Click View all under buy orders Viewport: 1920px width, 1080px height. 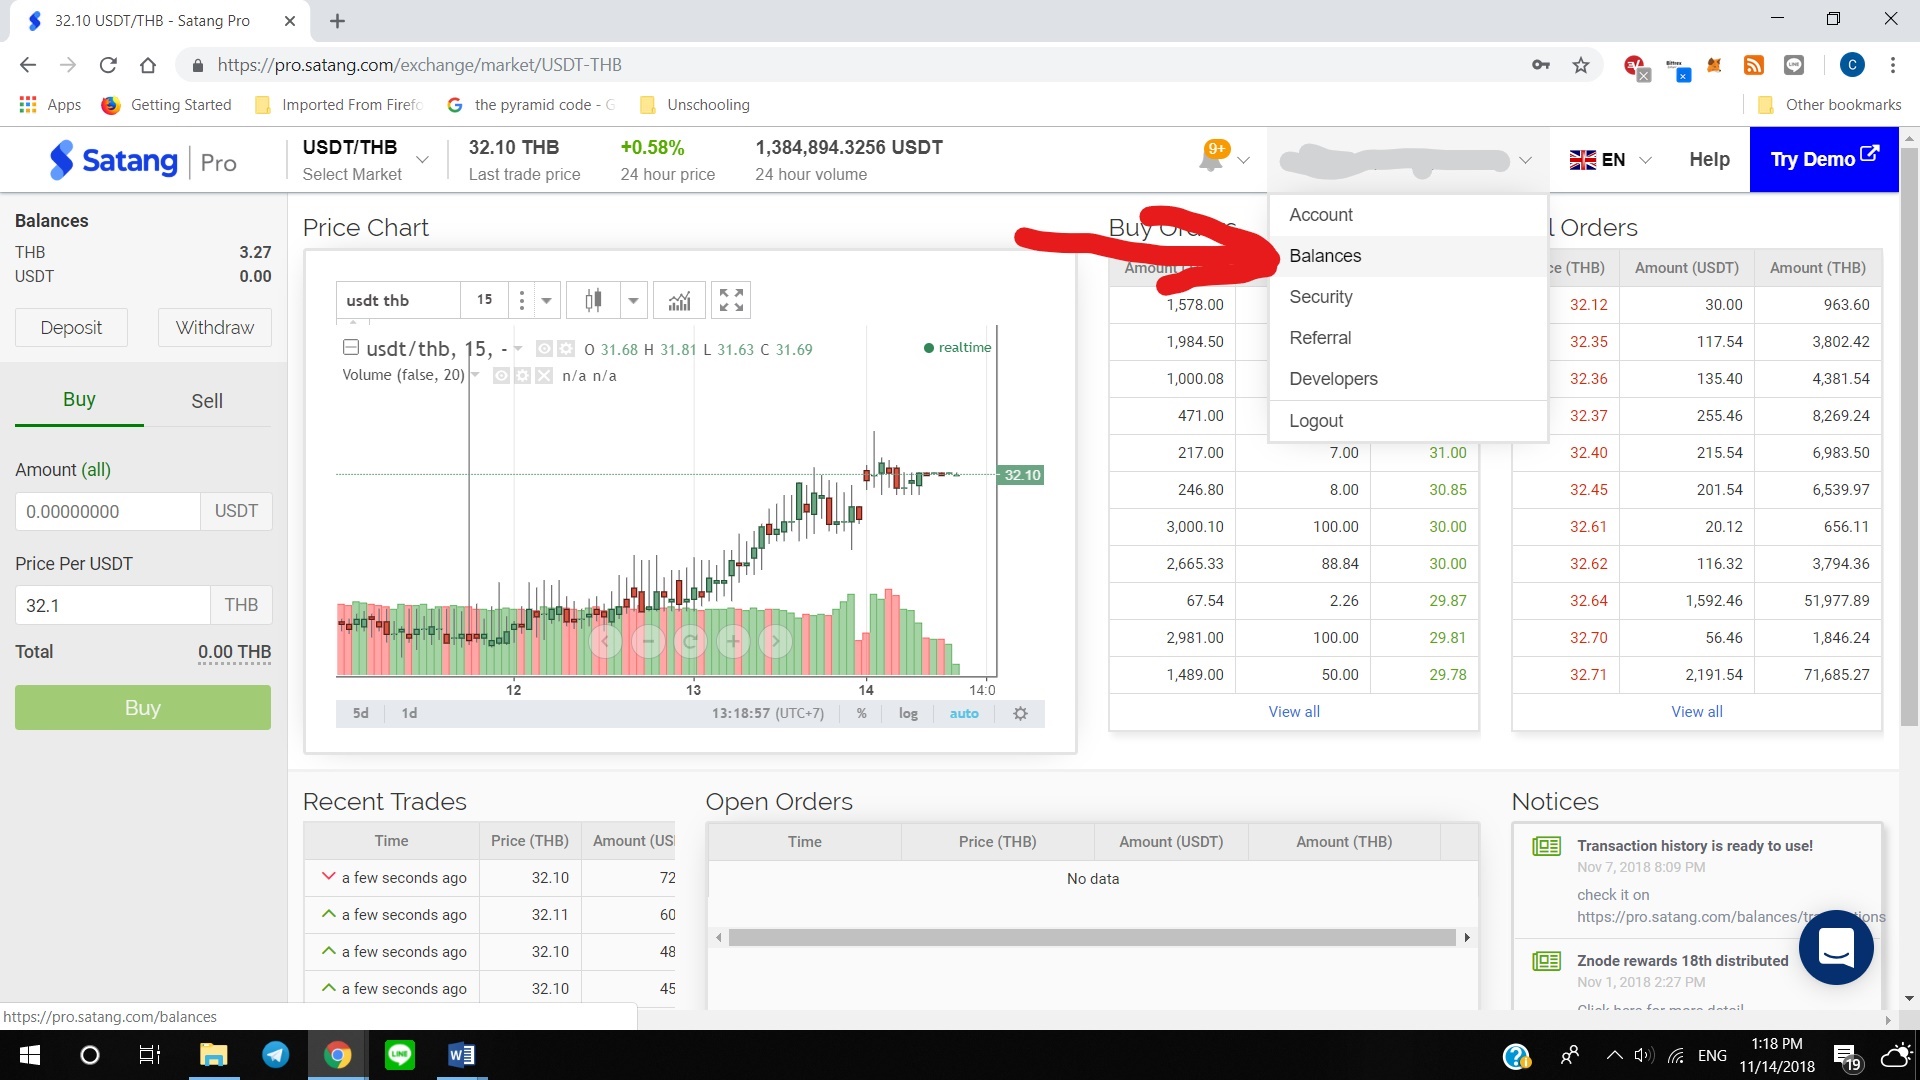pyautogui.click(x=1293, y=712)
